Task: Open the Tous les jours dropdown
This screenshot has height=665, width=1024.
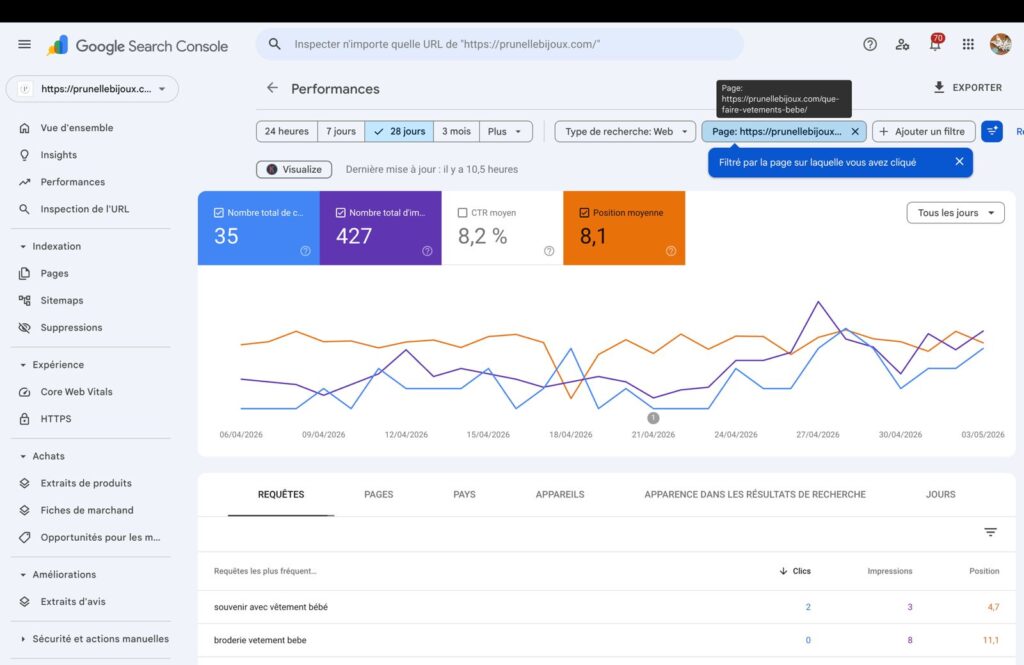Action: (955, 213)
